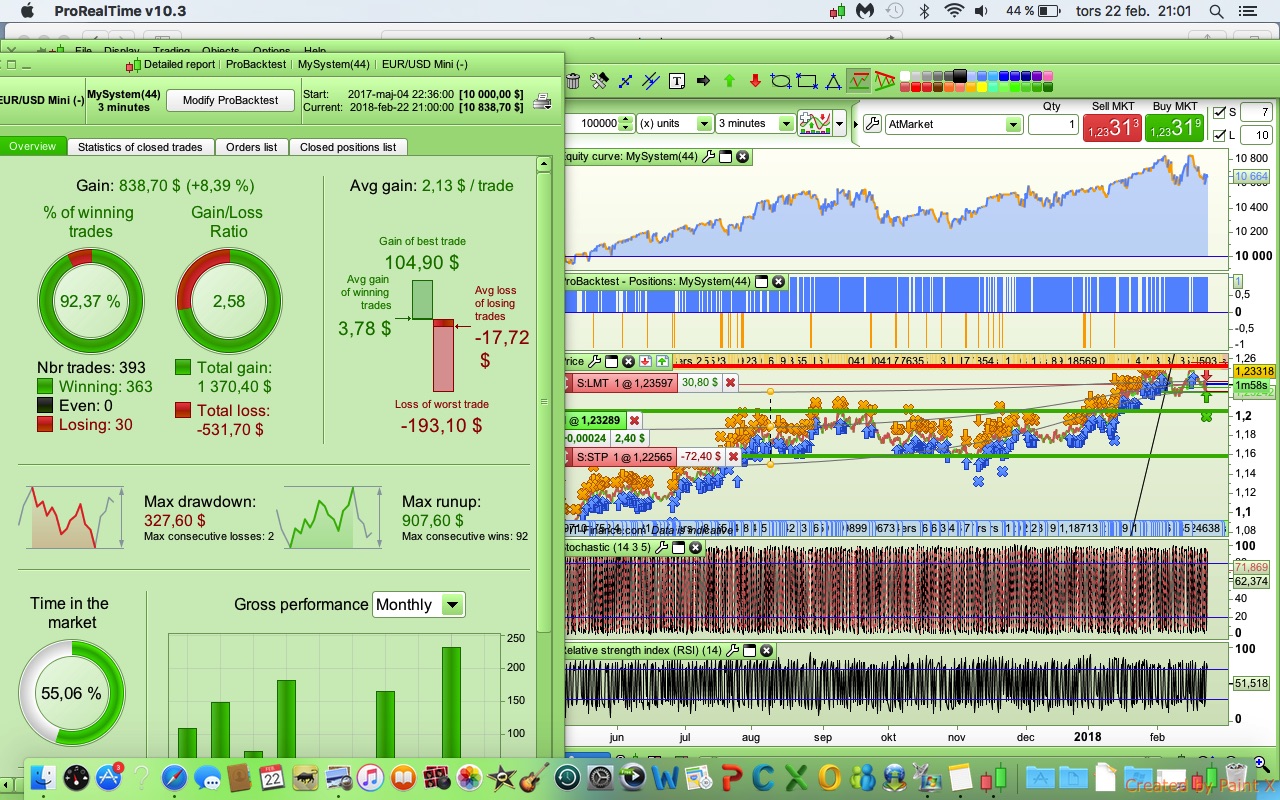Click green up arrow icon in Price panel header
Screen dimensions: 1280x800
pos(662,361)
